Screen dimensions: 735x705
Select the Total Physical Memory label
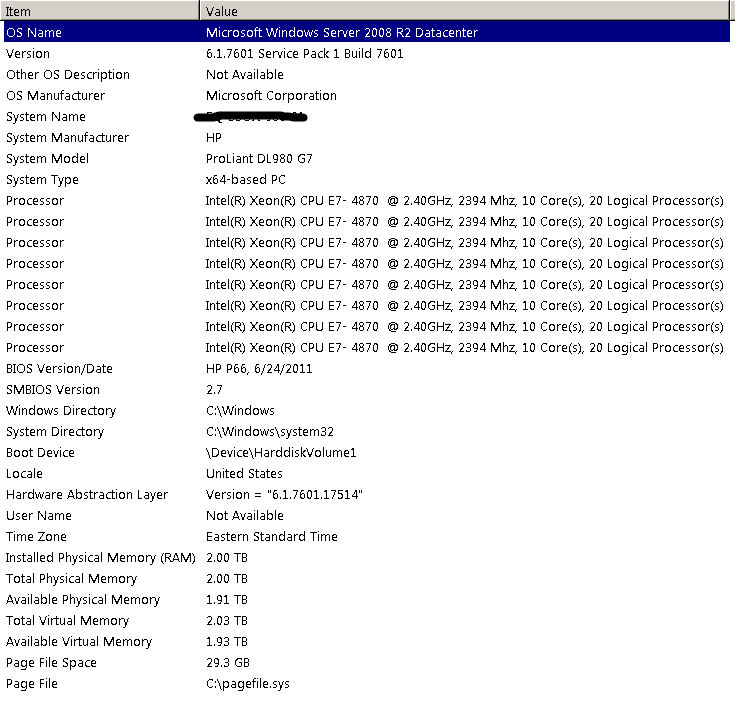pyautogui.click(x=71, y=579)
